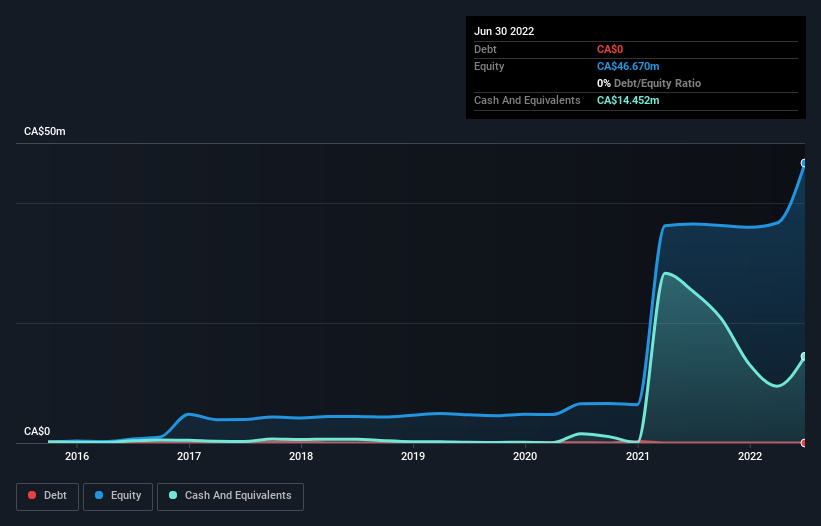The width and height of the screenshot is (821, 526).
Task: Click the red CA$0 debt value
Action: [610, 49]
